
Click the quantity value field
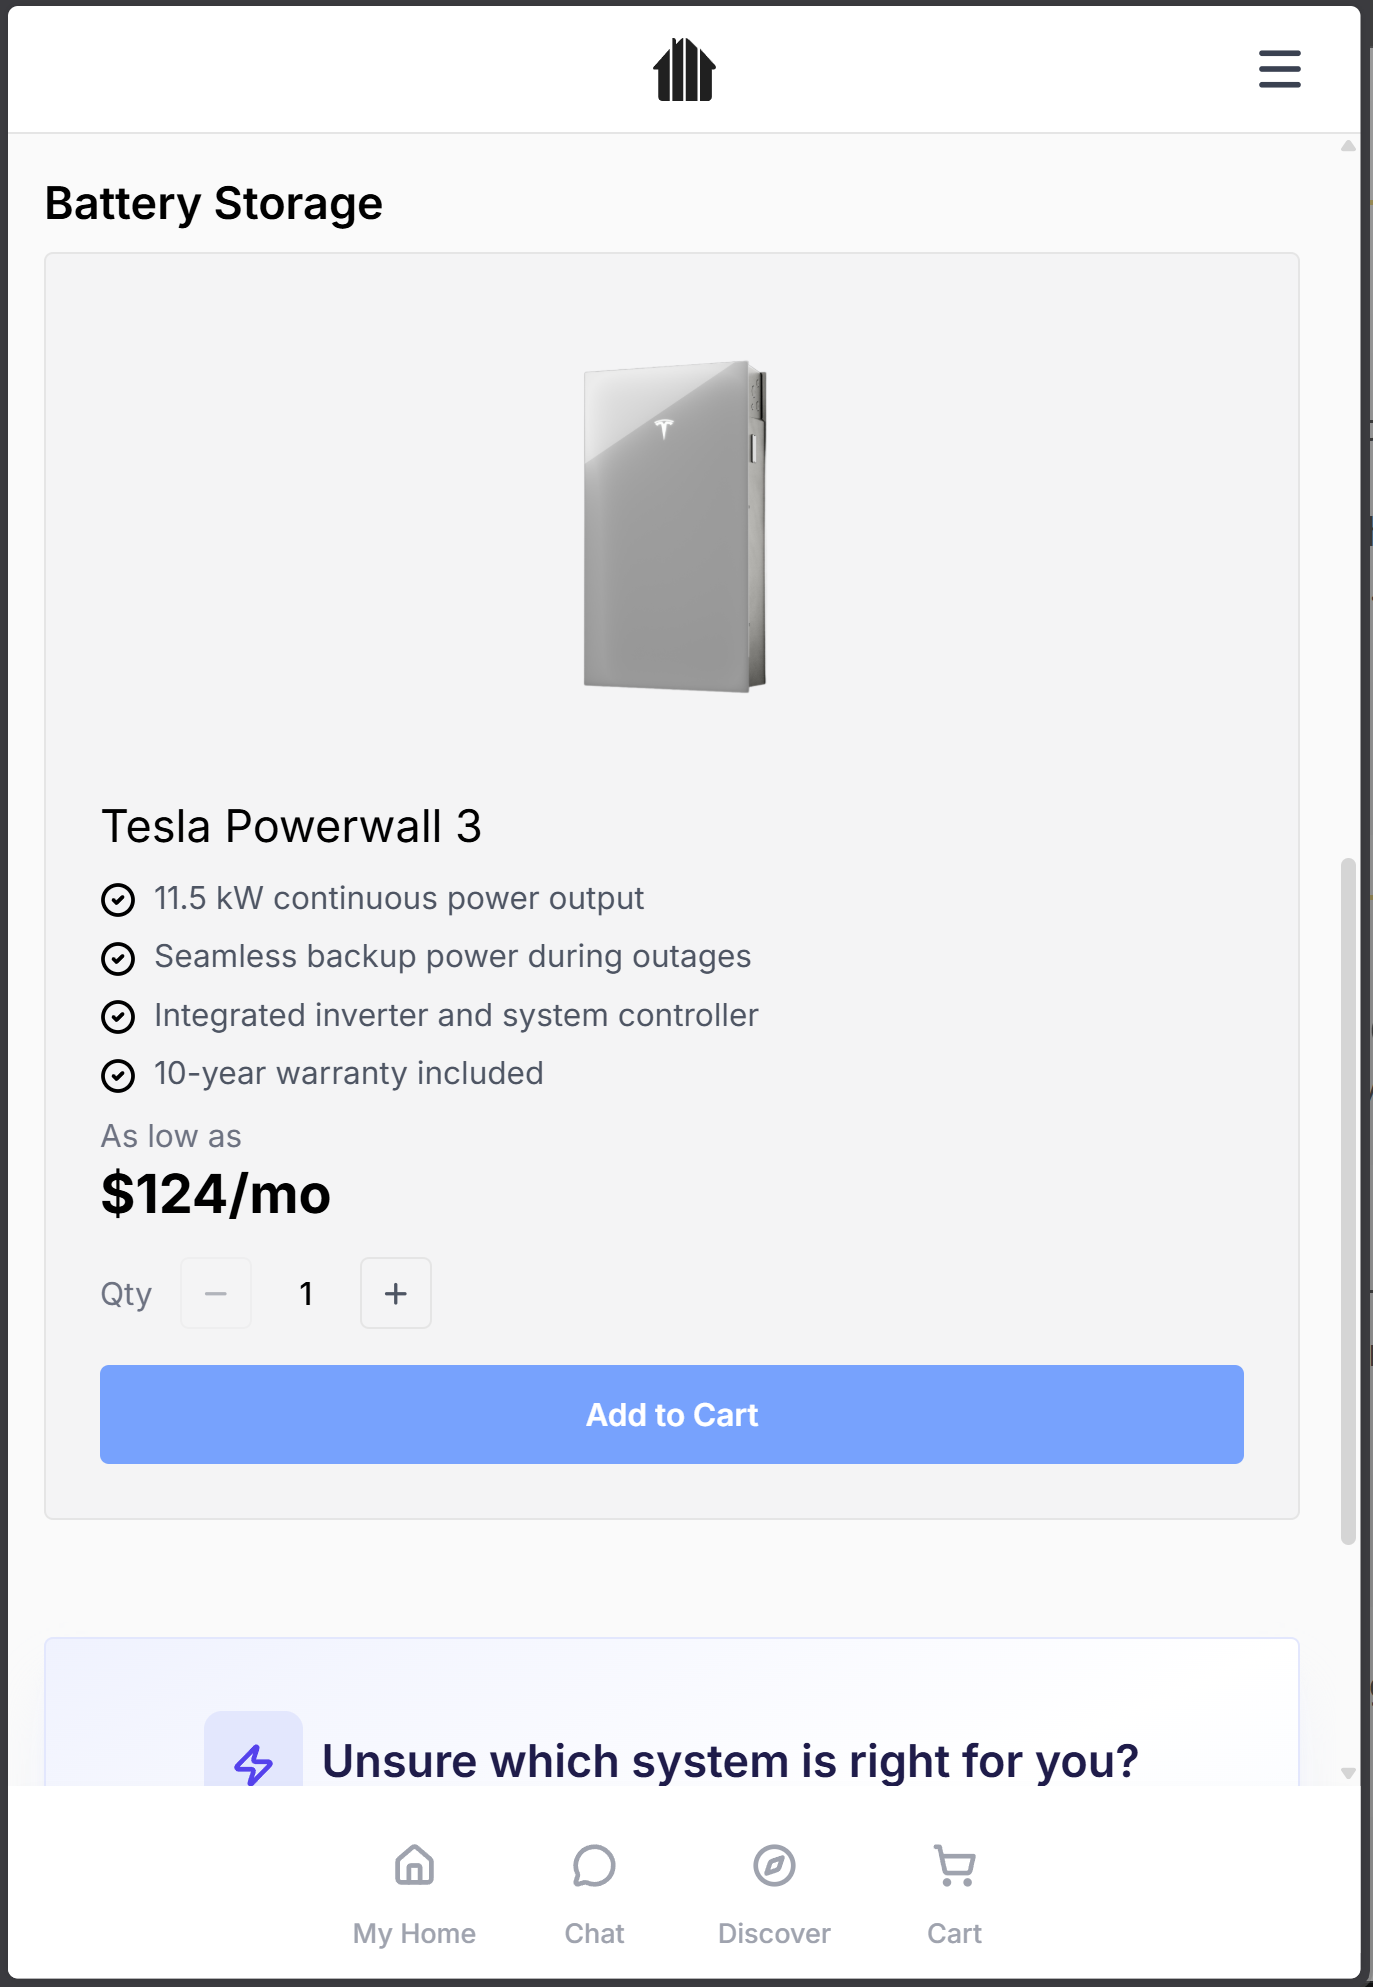(306, 1293)
